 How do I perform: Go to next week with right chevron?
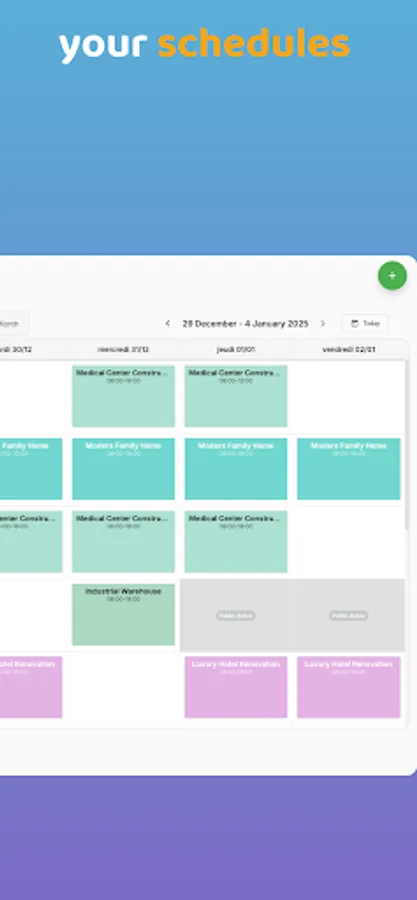[x=322, y=324]
